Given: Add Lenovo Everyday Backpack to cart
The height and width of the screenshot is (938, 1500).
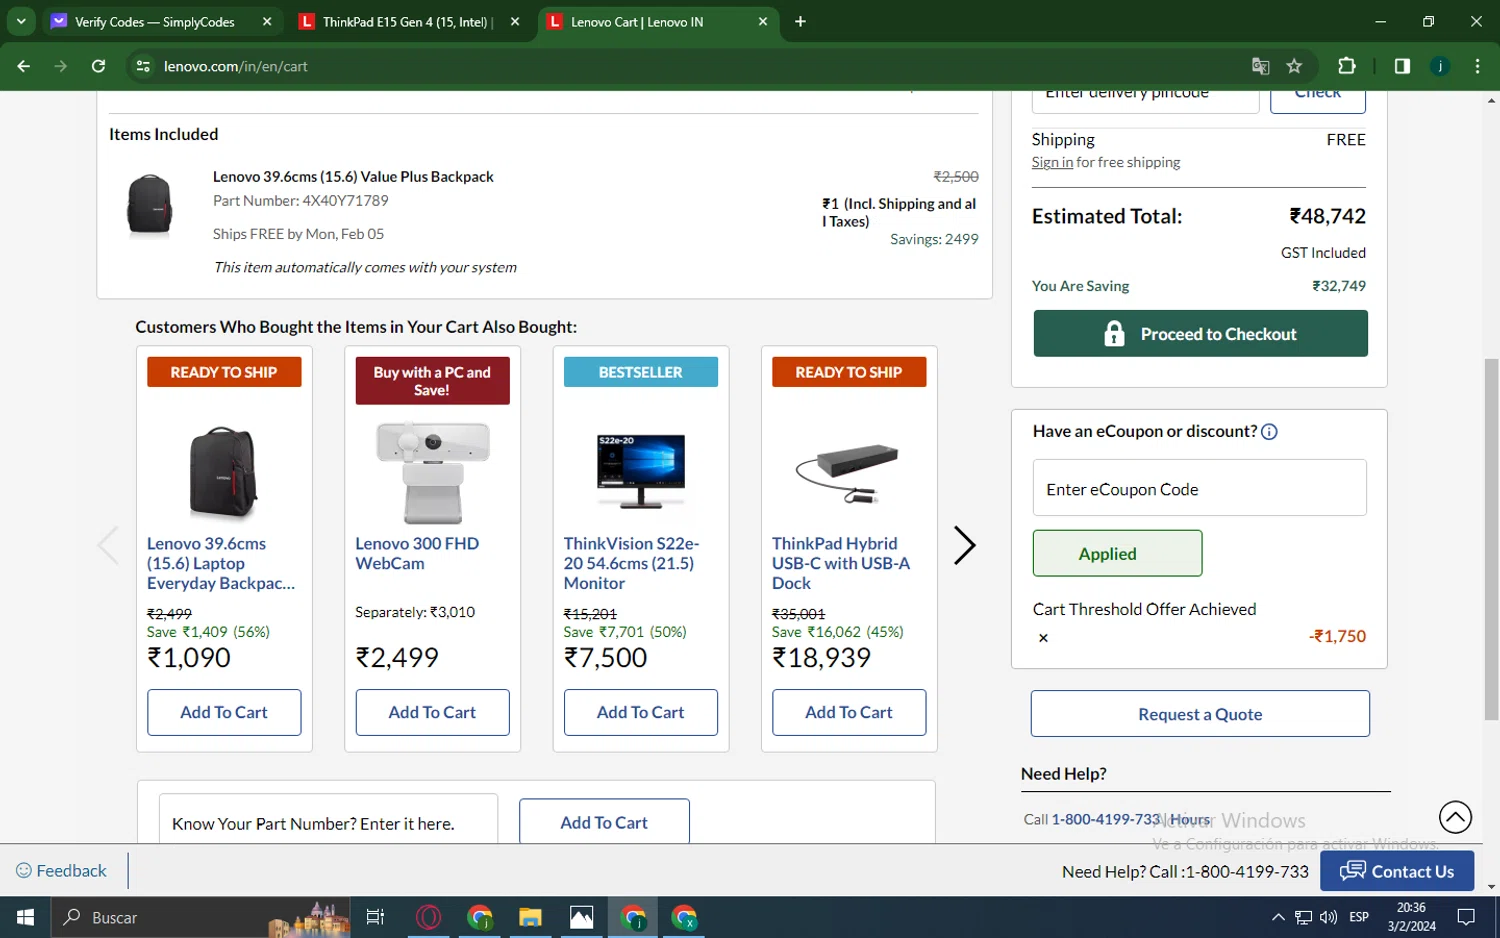Looking at the screenshot, I should (224, 712).
